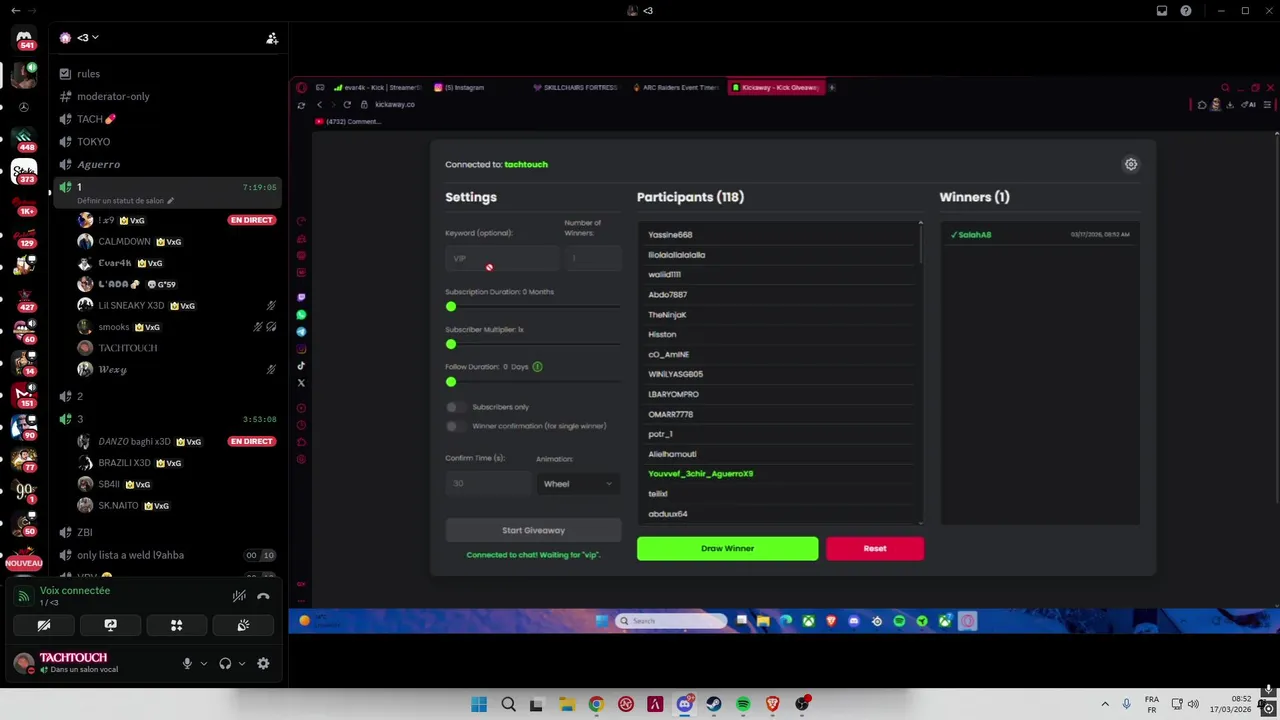
Task: Turn on camera in Discord voice panel
Action: [x=44, y=625]
